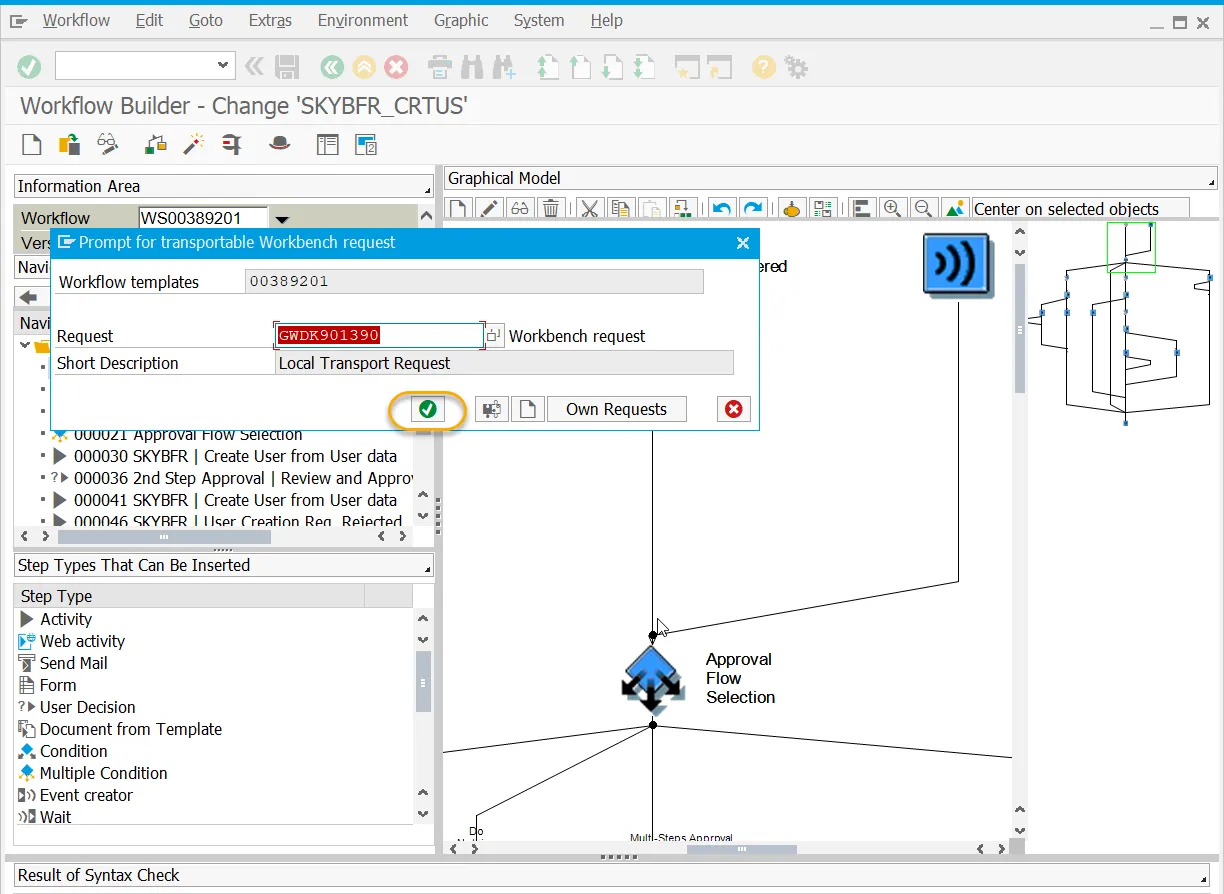Create a new workflow with the blank page icon
1224x894 pixels.
point(32,144)
